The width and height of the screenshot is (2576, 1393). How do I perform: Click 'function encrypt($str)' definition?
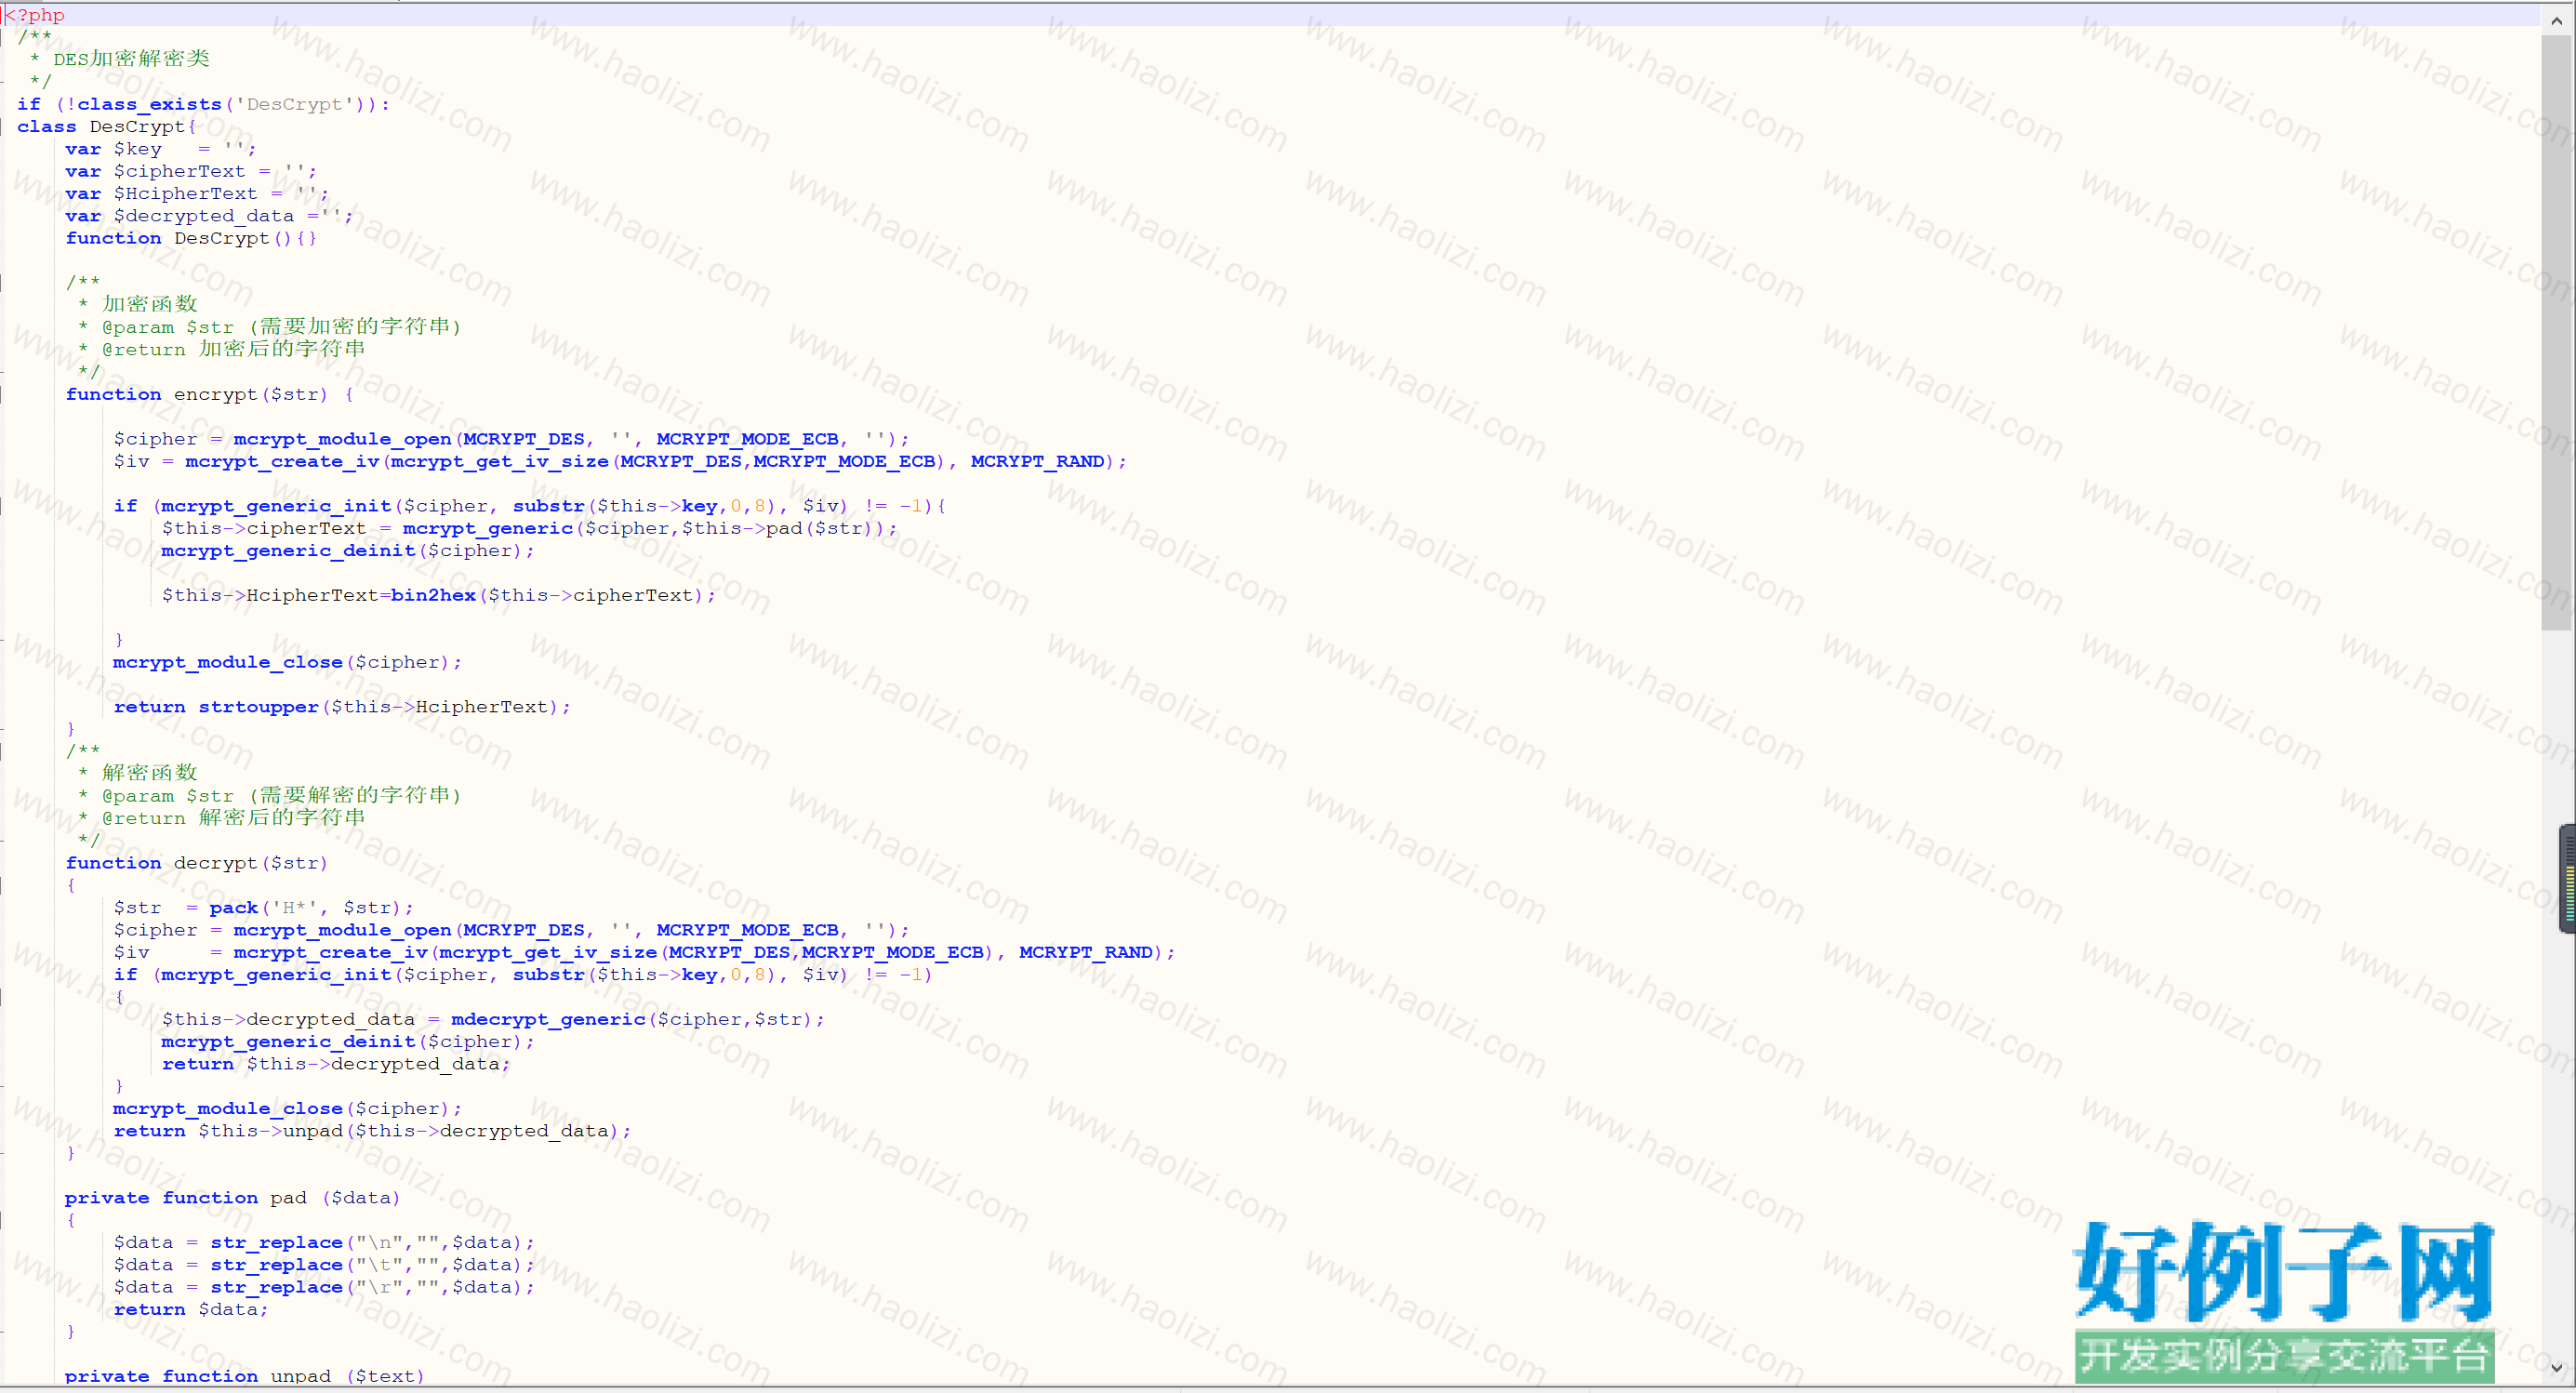point(197,394)
